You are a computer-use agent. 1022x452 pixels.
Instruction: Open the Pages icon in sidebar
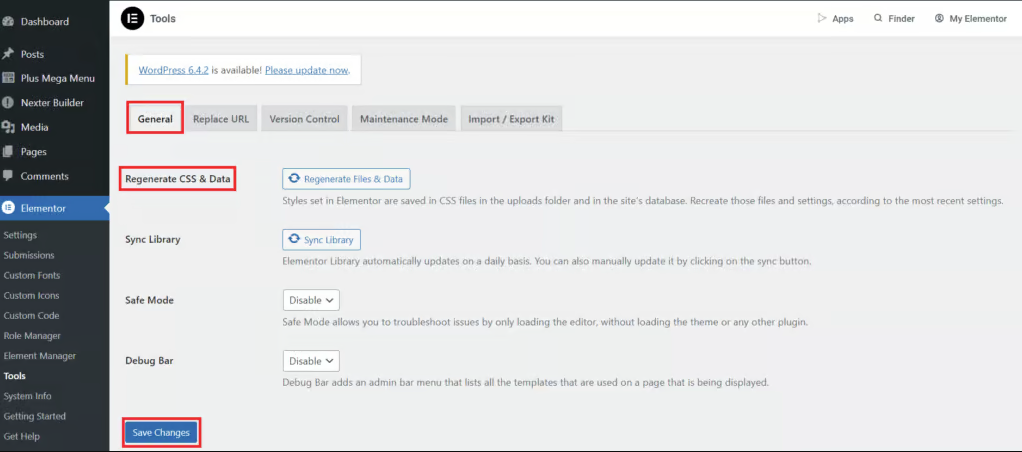tap(9, 152)
